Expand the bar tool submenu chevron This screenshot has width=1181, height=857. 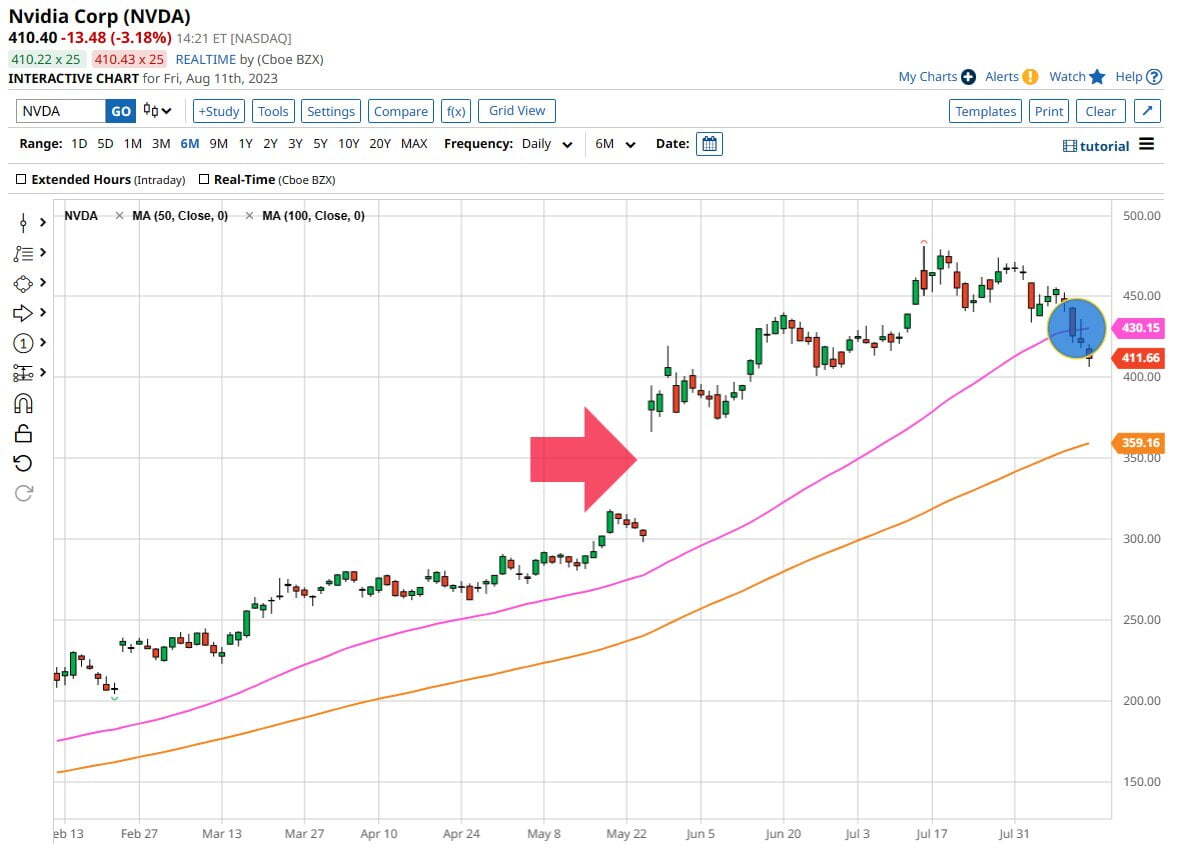click(x=43, y=222)
